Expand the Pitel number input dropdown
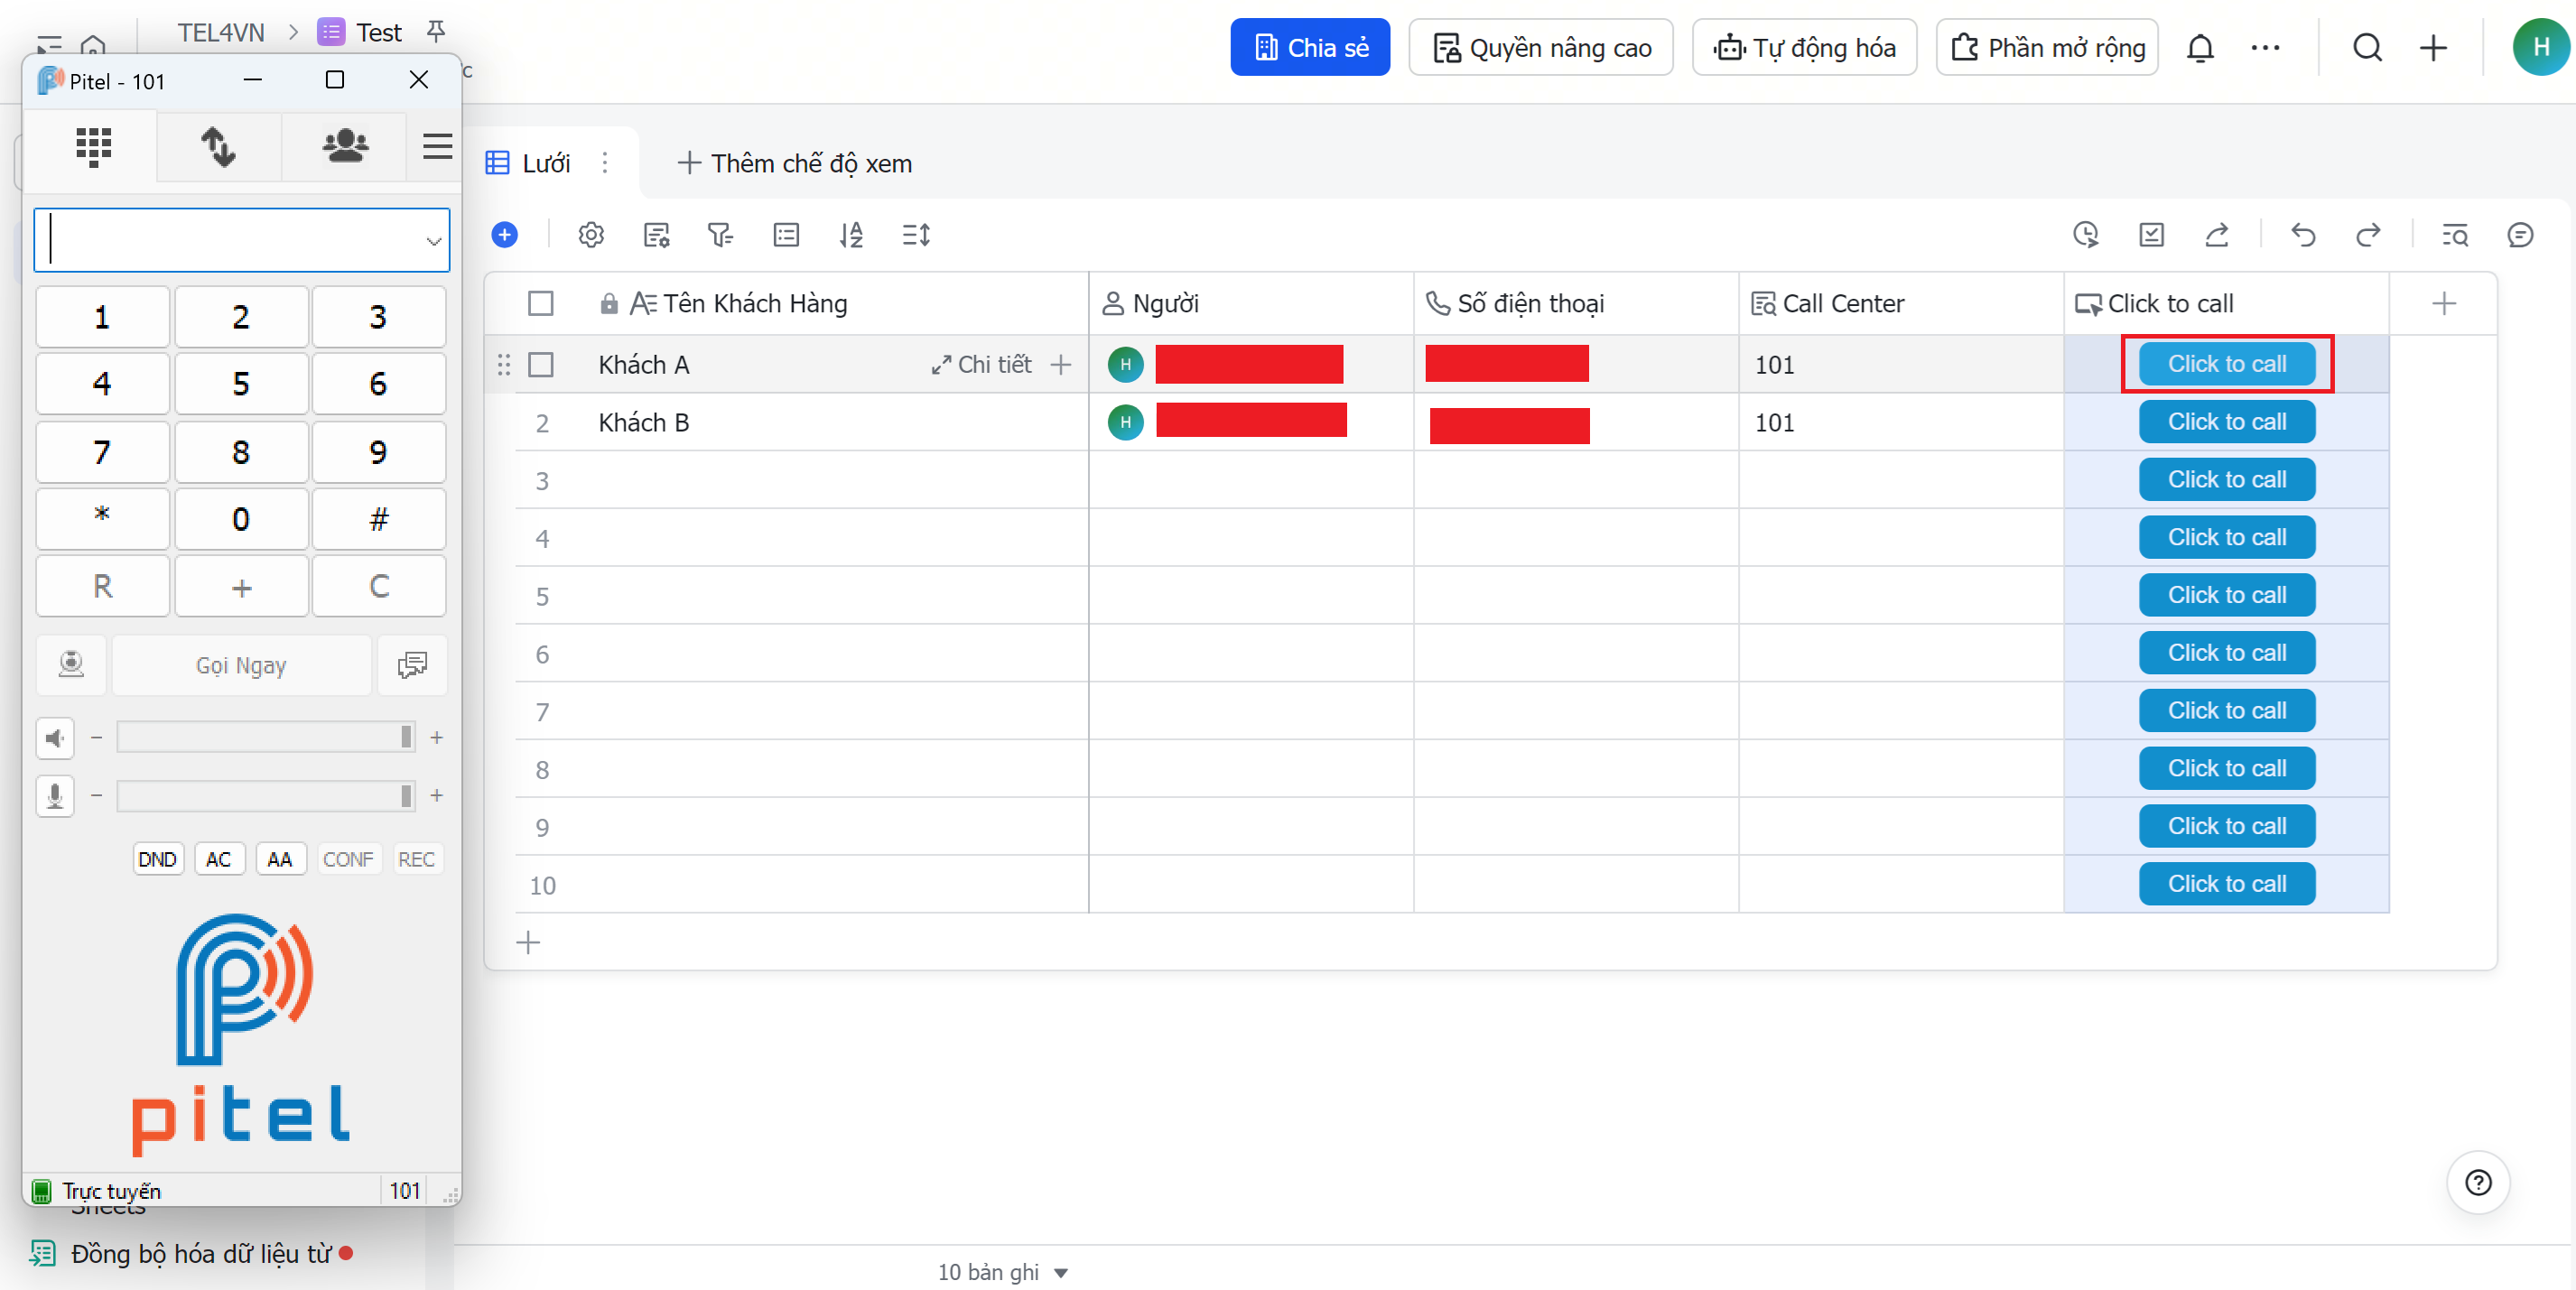This screenshot has height=1290, width=2576. (434, 241)
